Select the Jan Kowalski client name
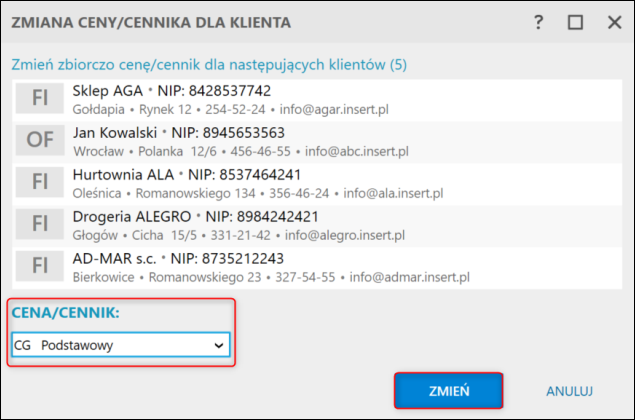 tap(115, 133)
